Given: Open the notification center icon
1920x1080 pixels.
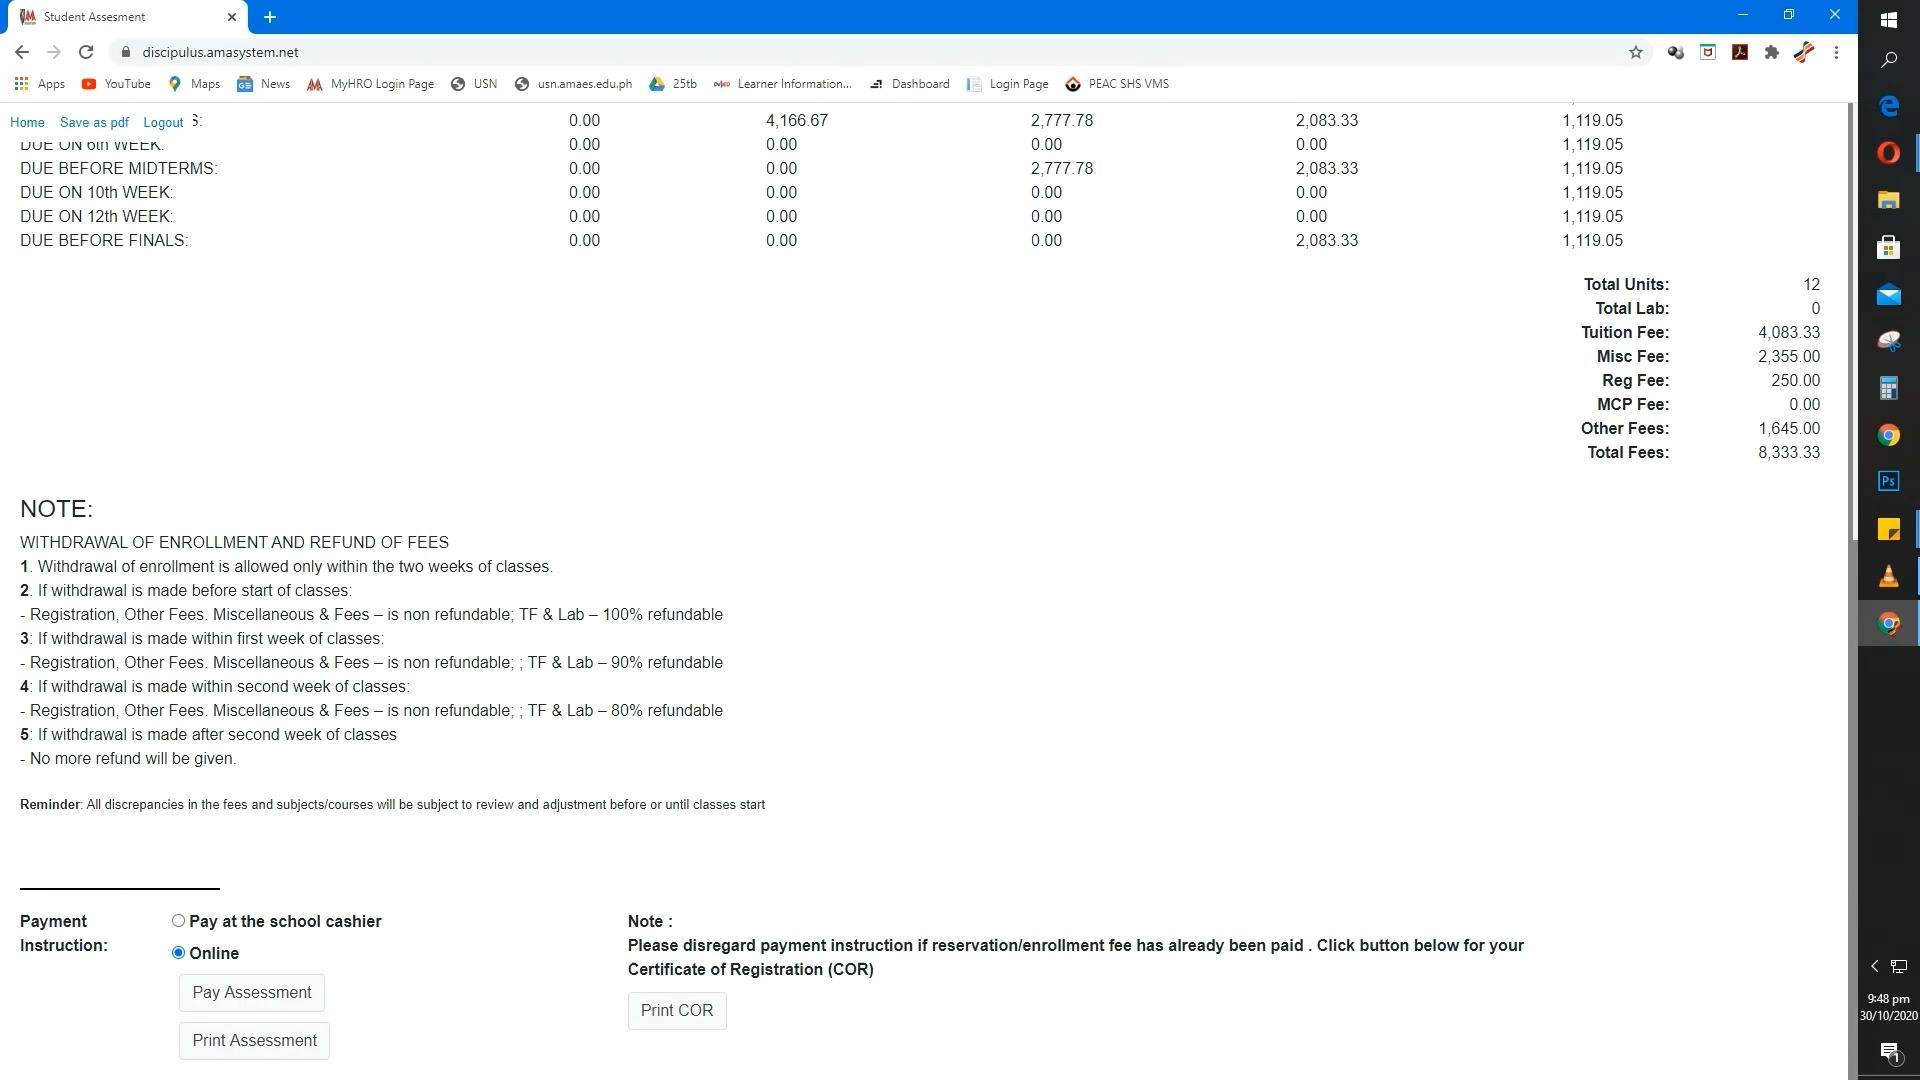Looking at the screenshot, I should tap(1889, 1052).
